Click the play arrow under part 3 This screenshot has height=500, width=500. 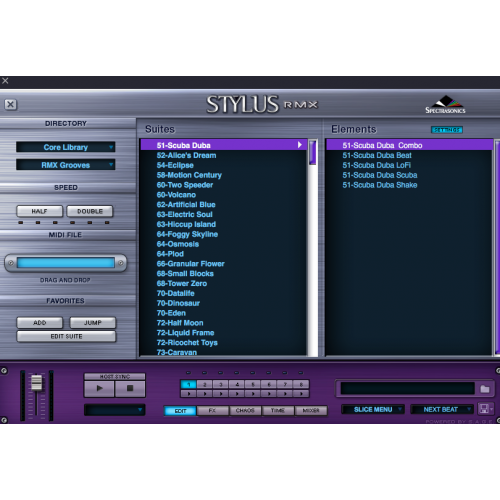(221, 394)
